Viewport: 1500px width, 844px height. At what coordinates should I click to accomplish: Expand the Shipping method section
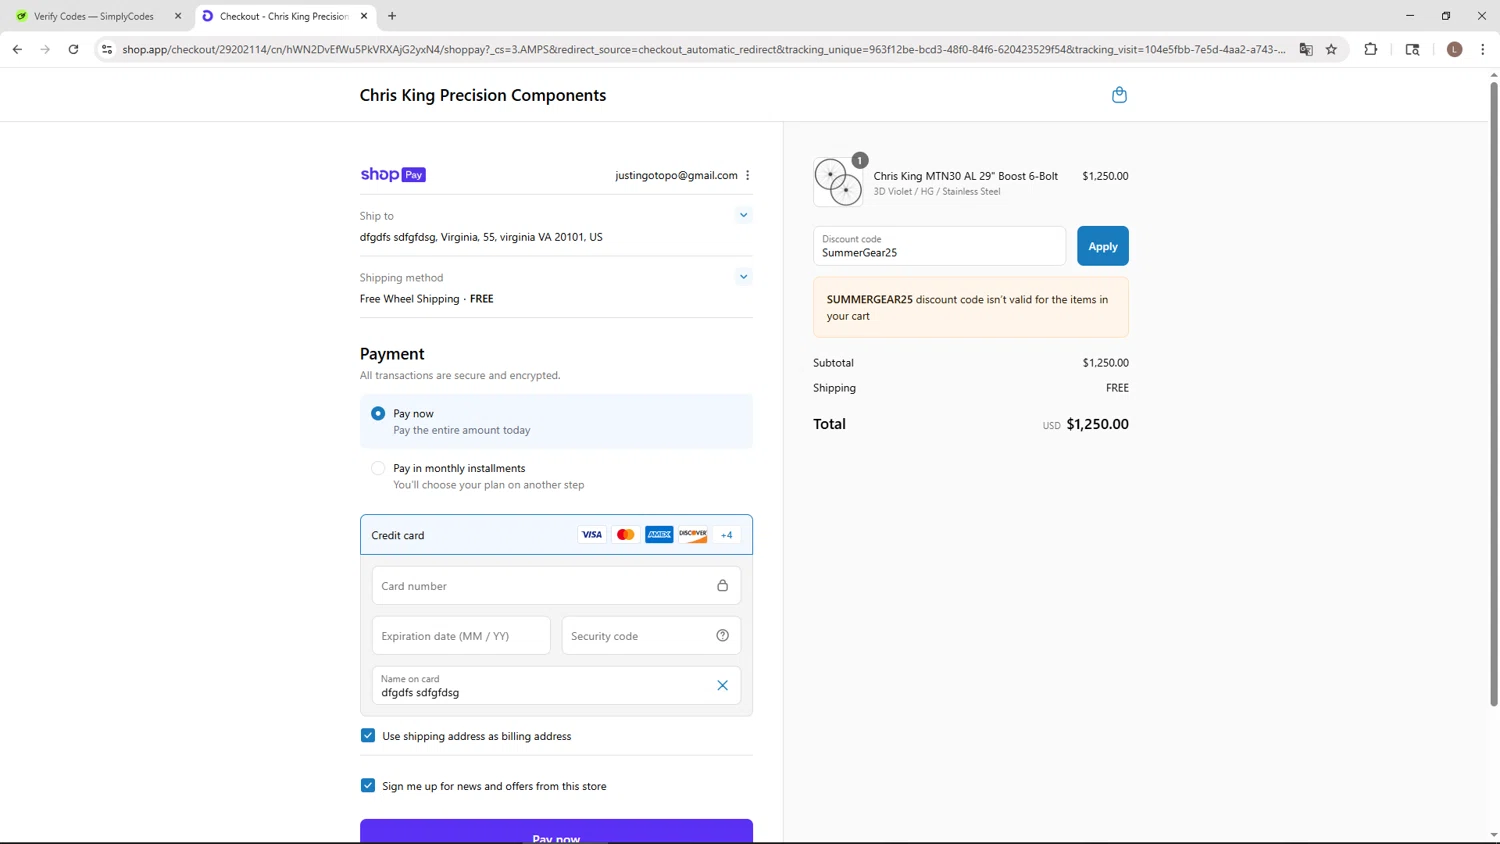pos(743,277)
